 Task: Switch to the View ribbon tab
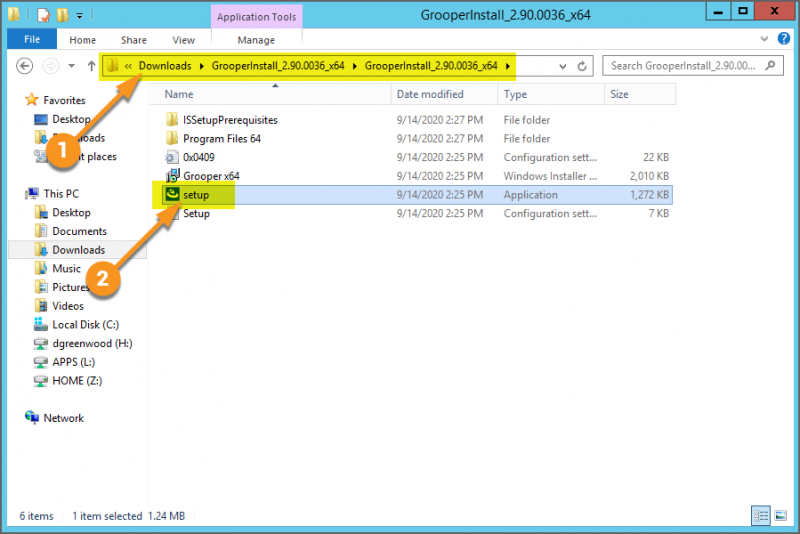pyautogui.click(x=183, y=40)
